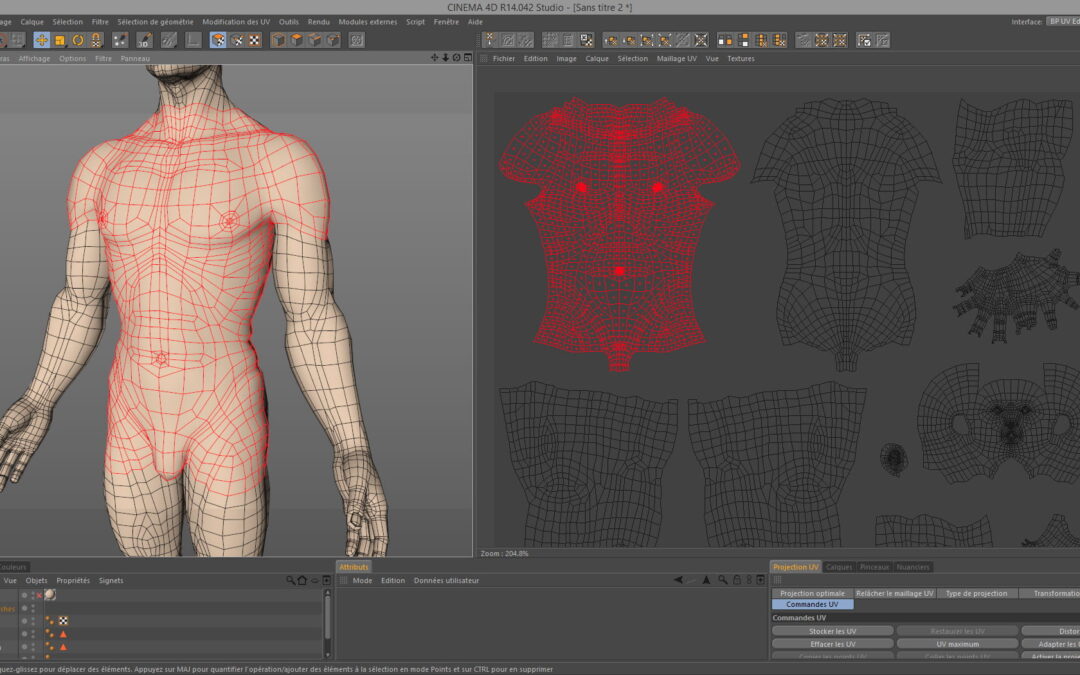Select the Move tool in the toolbar
This screenshot has height=675, width=1080.
point(41,40)
